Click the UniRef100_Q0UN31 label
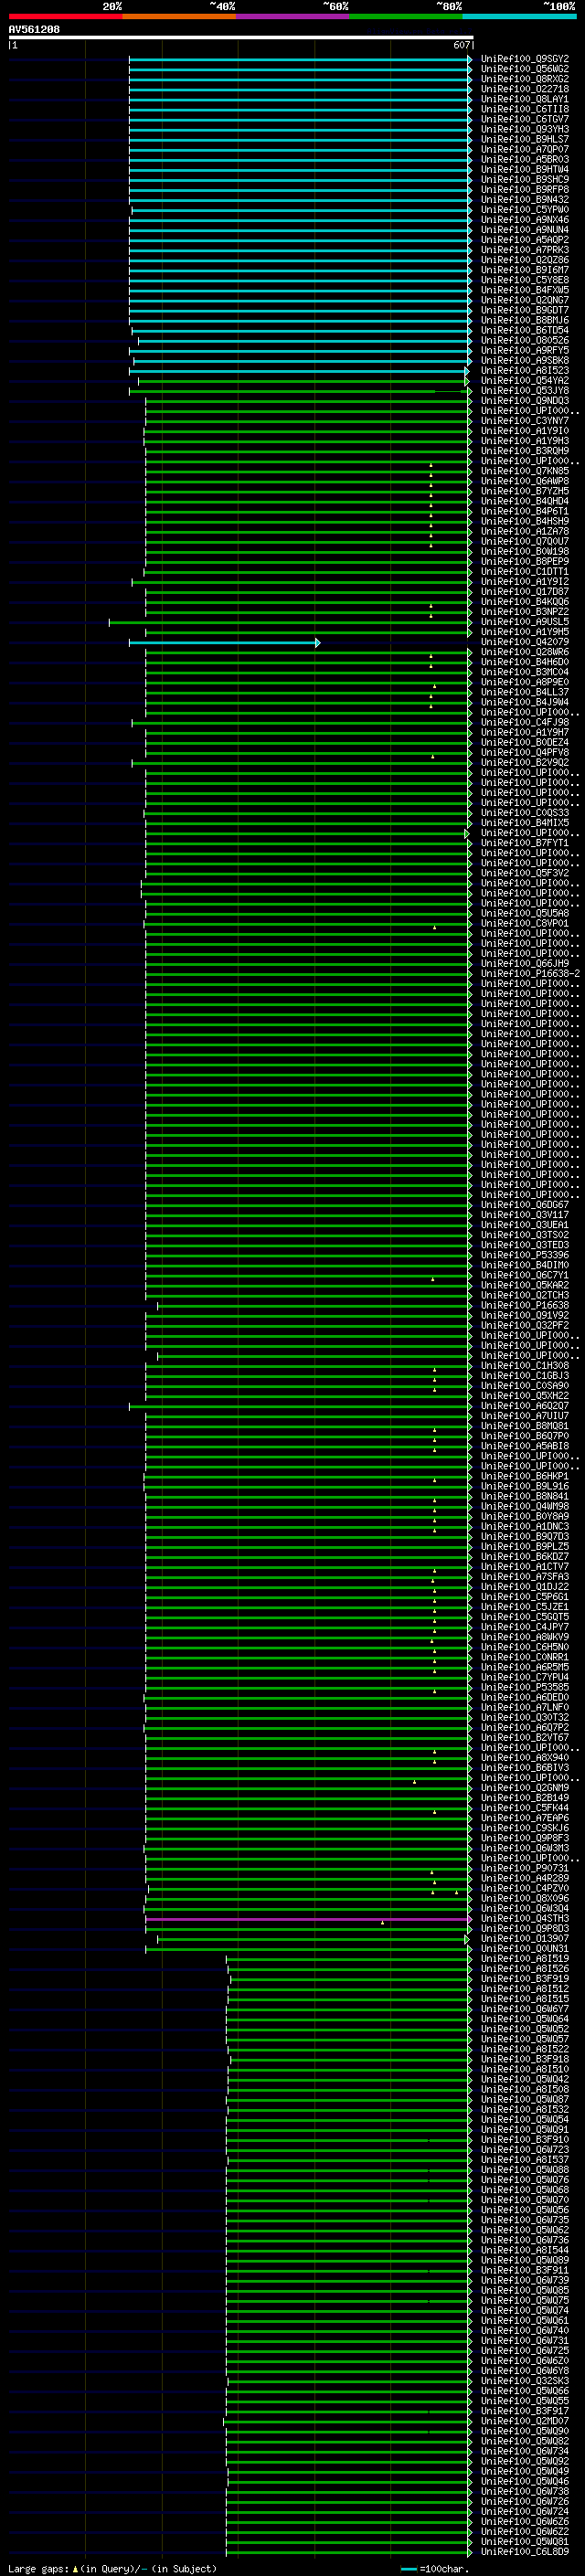This screenshot has width=585, height=2576. click(524, 1949)
